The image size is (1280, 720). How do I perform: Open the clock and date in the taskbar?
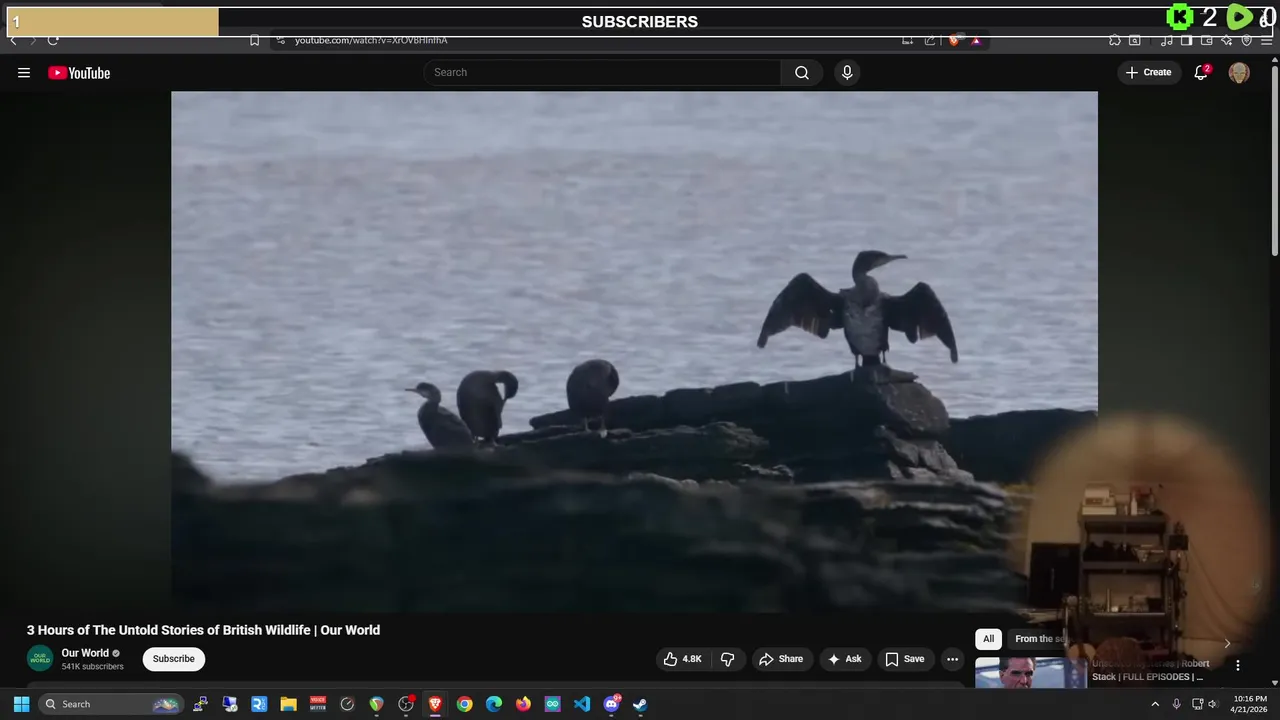pos(1250,704)
